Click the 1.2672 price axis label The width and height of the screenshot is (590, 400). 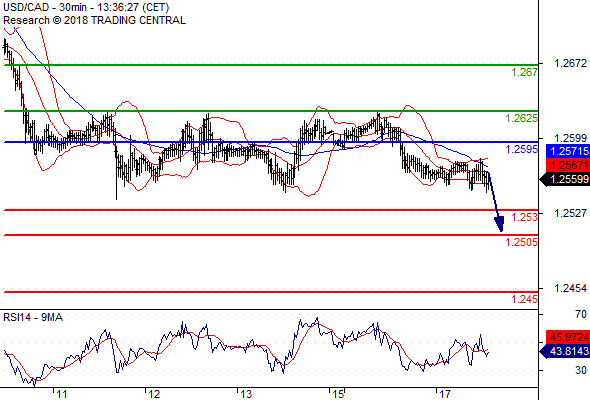click(x=570, y=63)
